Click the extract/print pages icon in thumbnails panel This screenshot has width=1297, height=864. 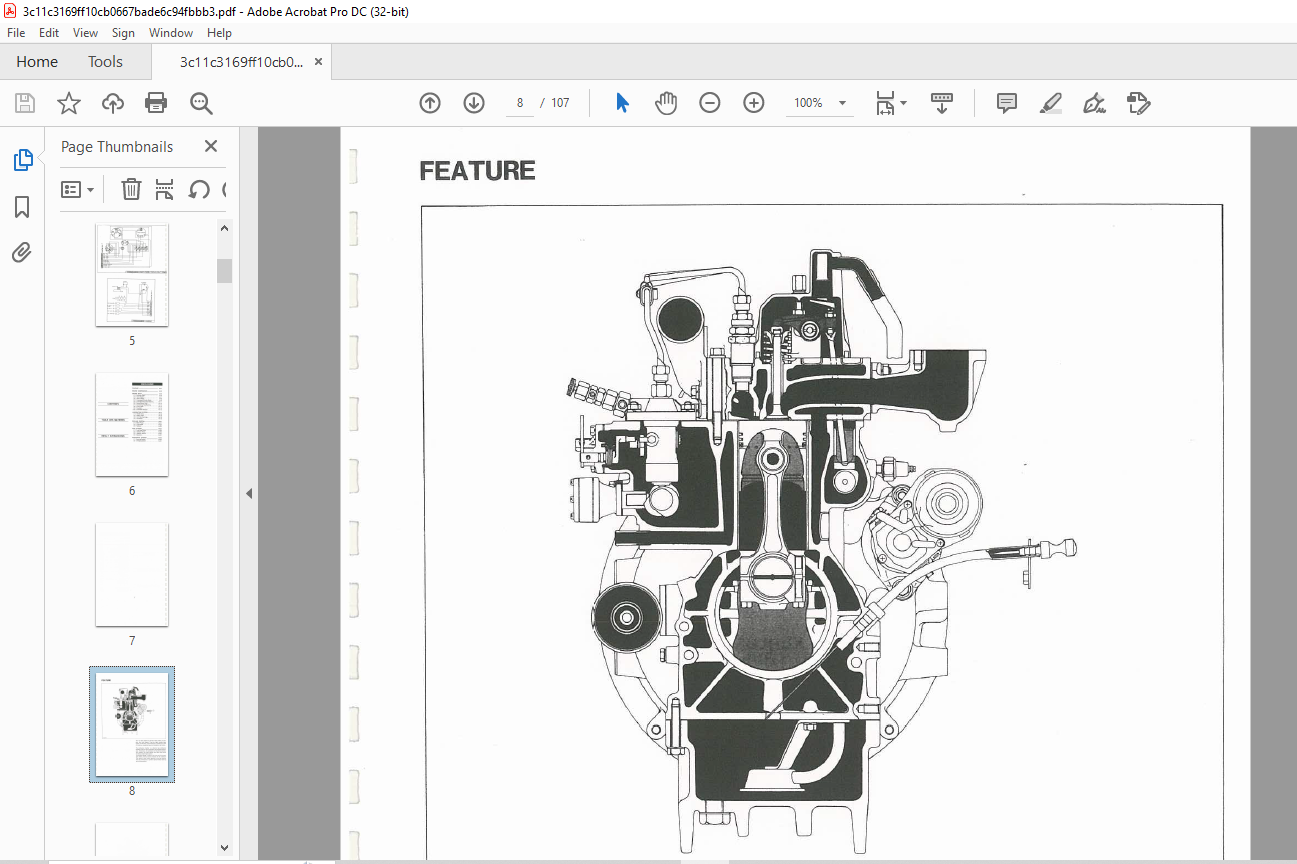tap(165, 189)
